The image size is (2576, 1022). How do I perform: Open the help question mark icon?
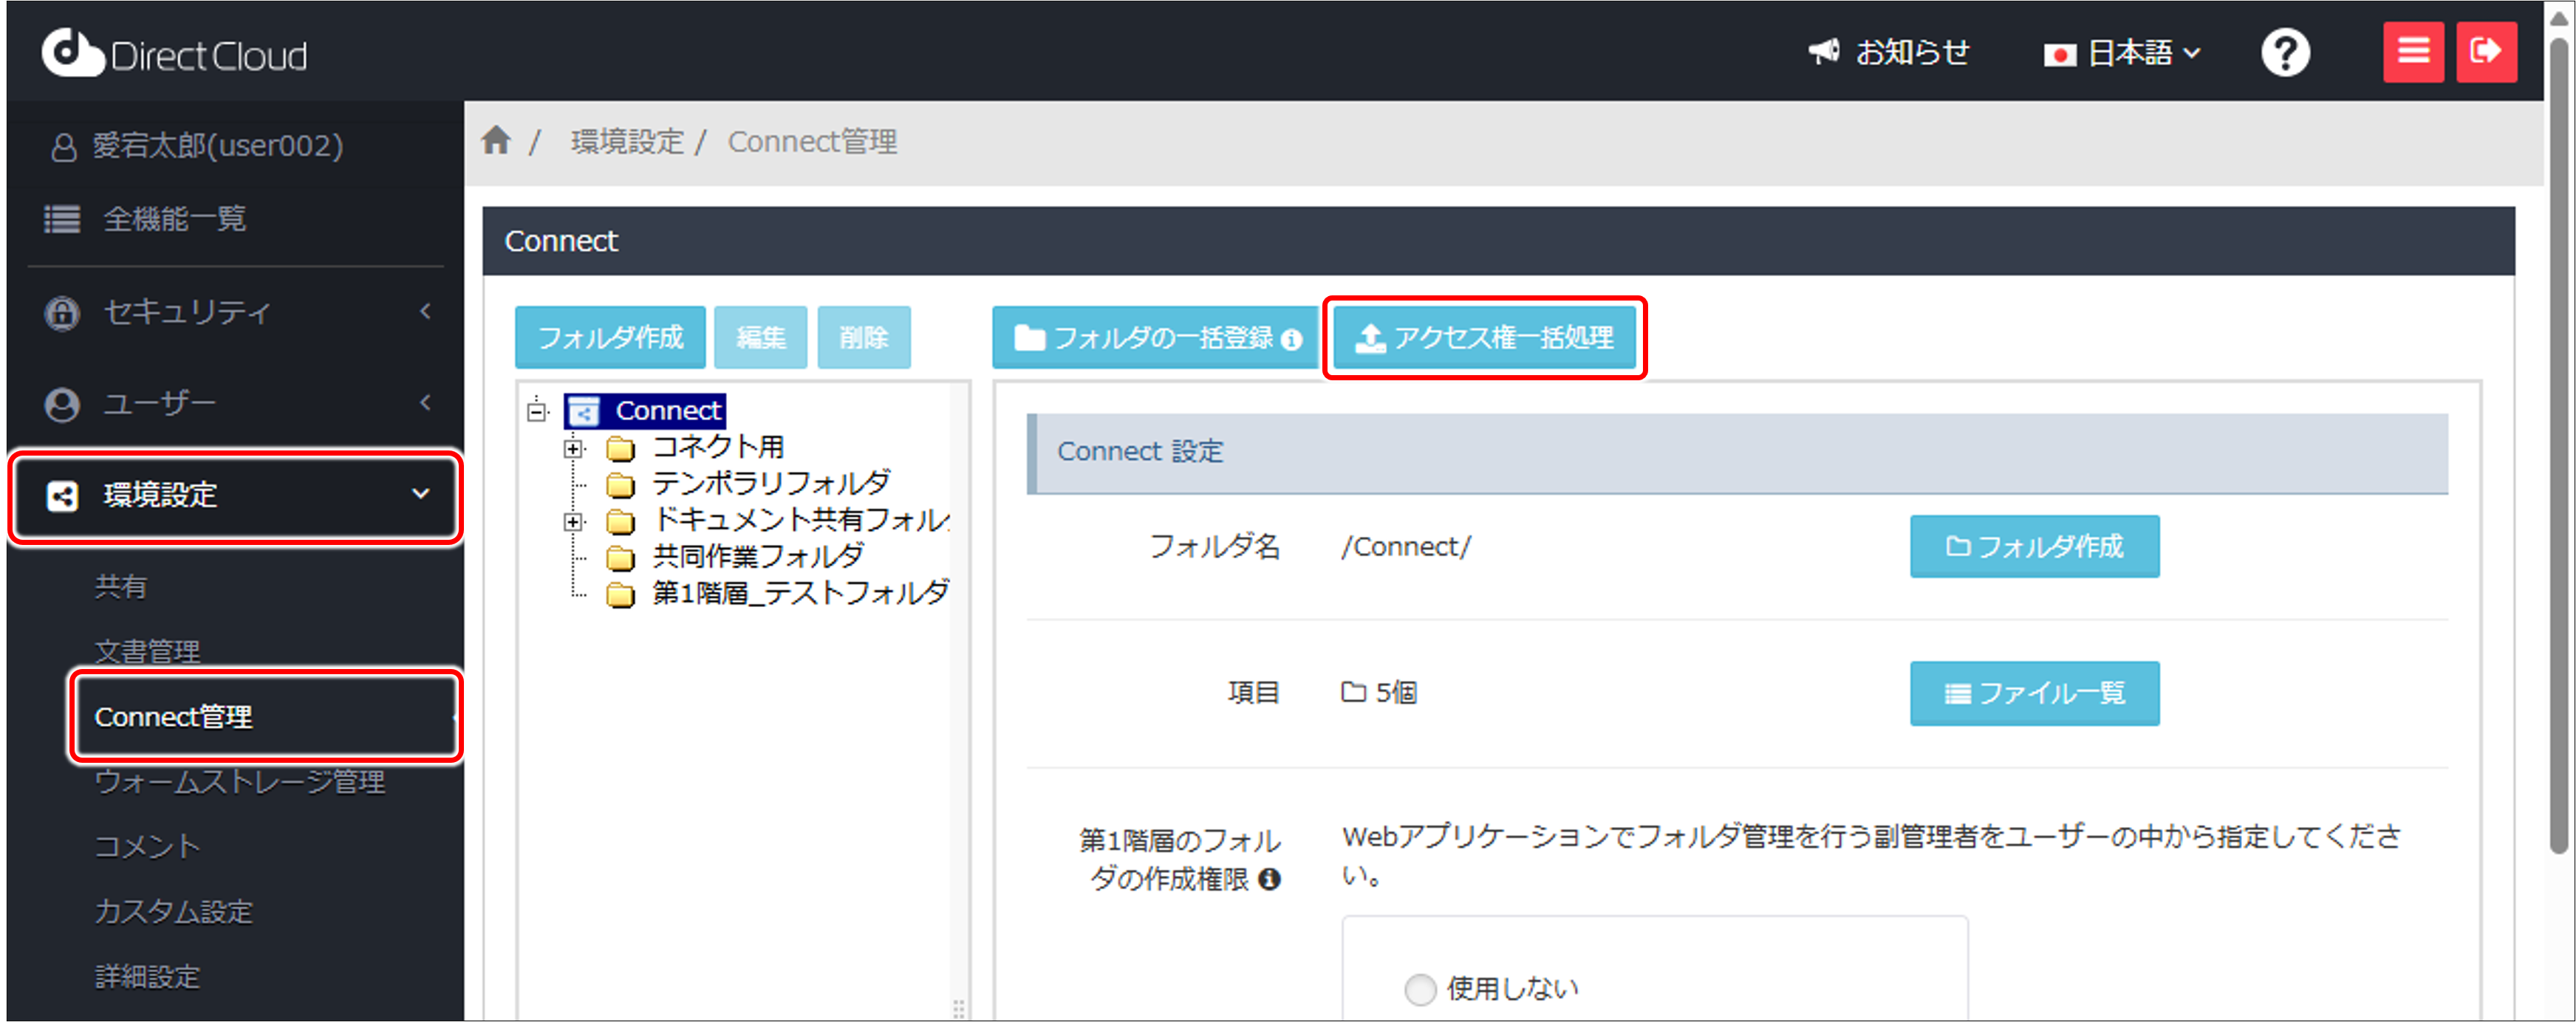2285,52
